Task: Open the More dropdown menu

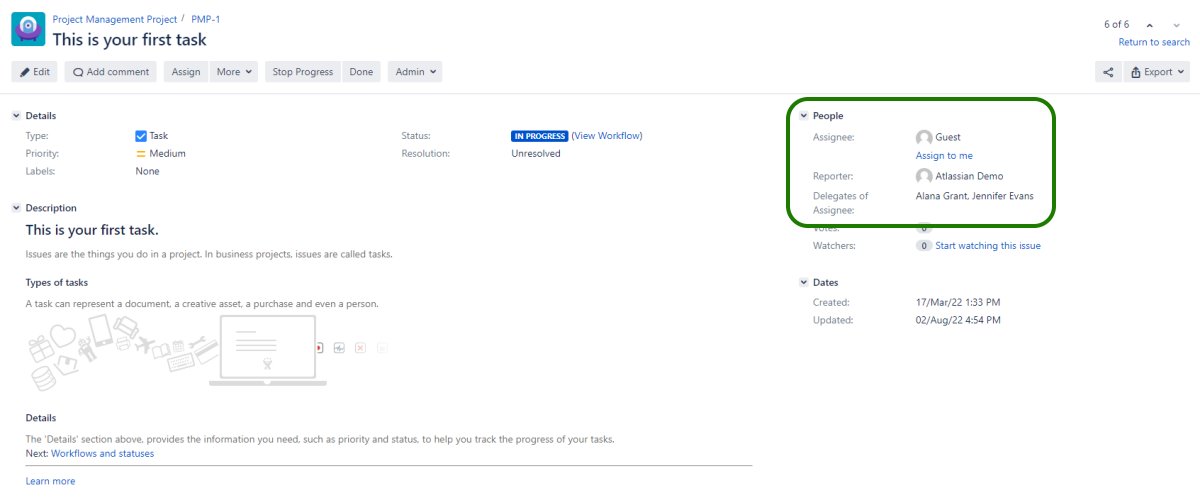Action: [x=234, y=72]
